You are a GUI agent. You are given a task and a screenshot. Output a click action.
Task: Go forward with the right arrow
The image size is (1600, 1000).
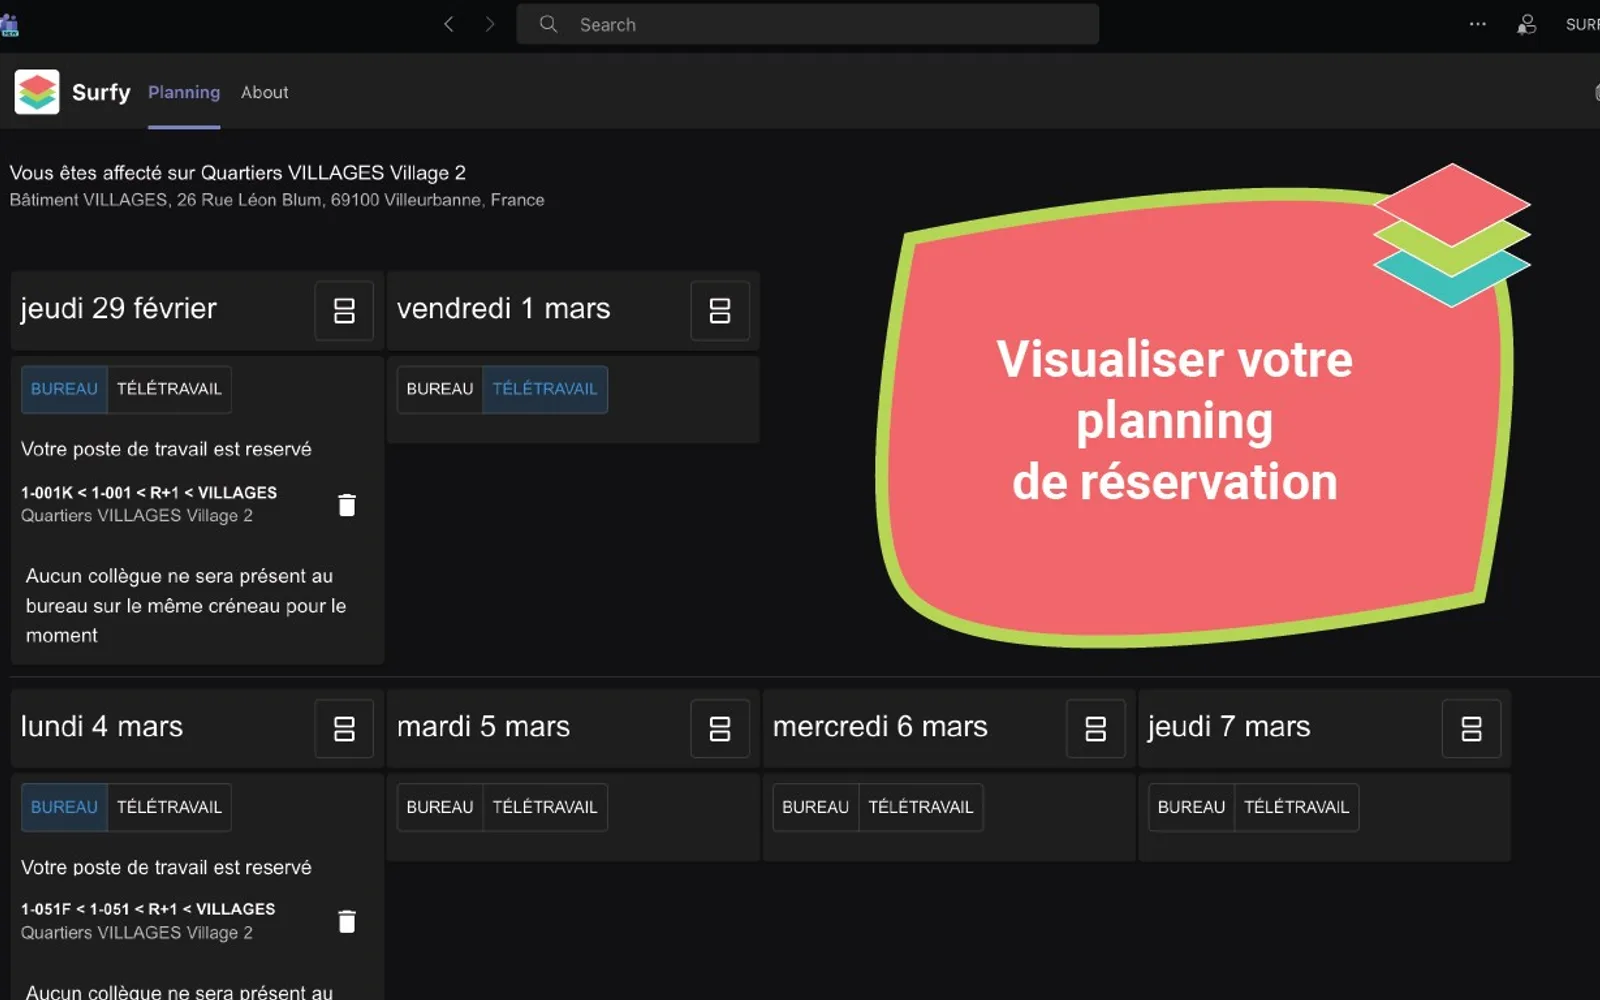[490, 24]
